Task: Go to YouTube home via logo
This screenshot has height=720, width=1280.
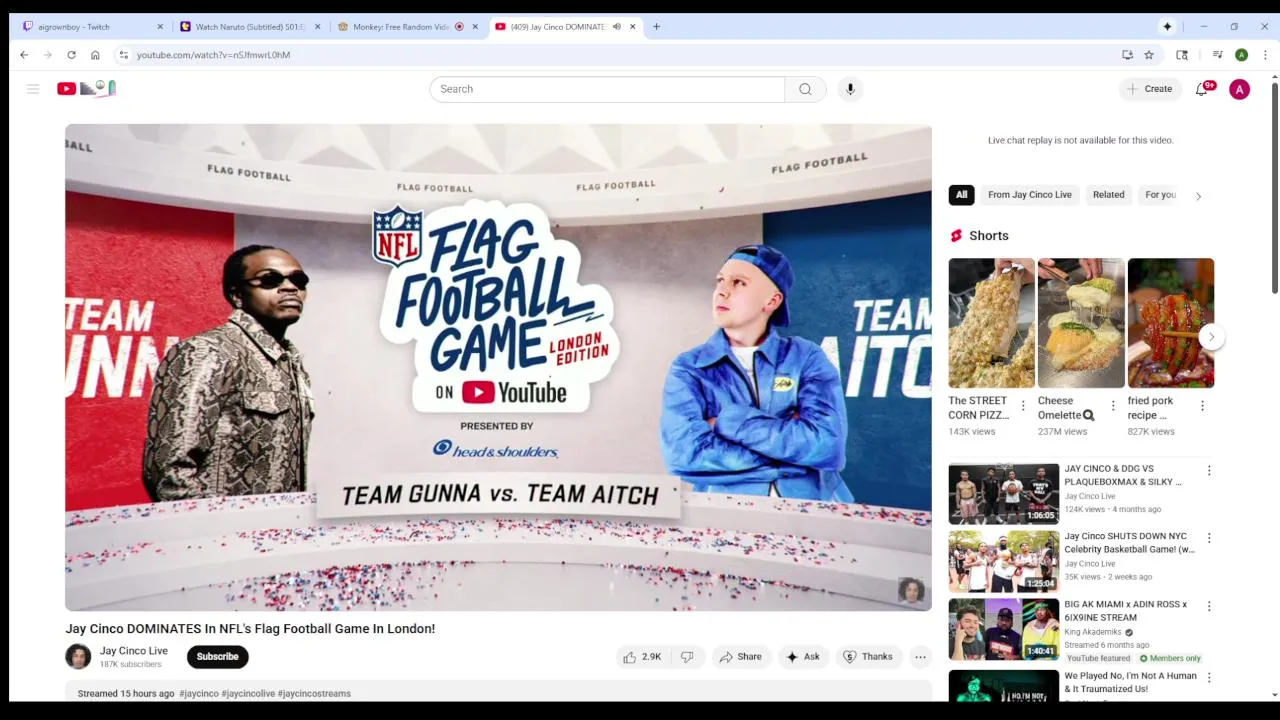Action: point(87,89)
